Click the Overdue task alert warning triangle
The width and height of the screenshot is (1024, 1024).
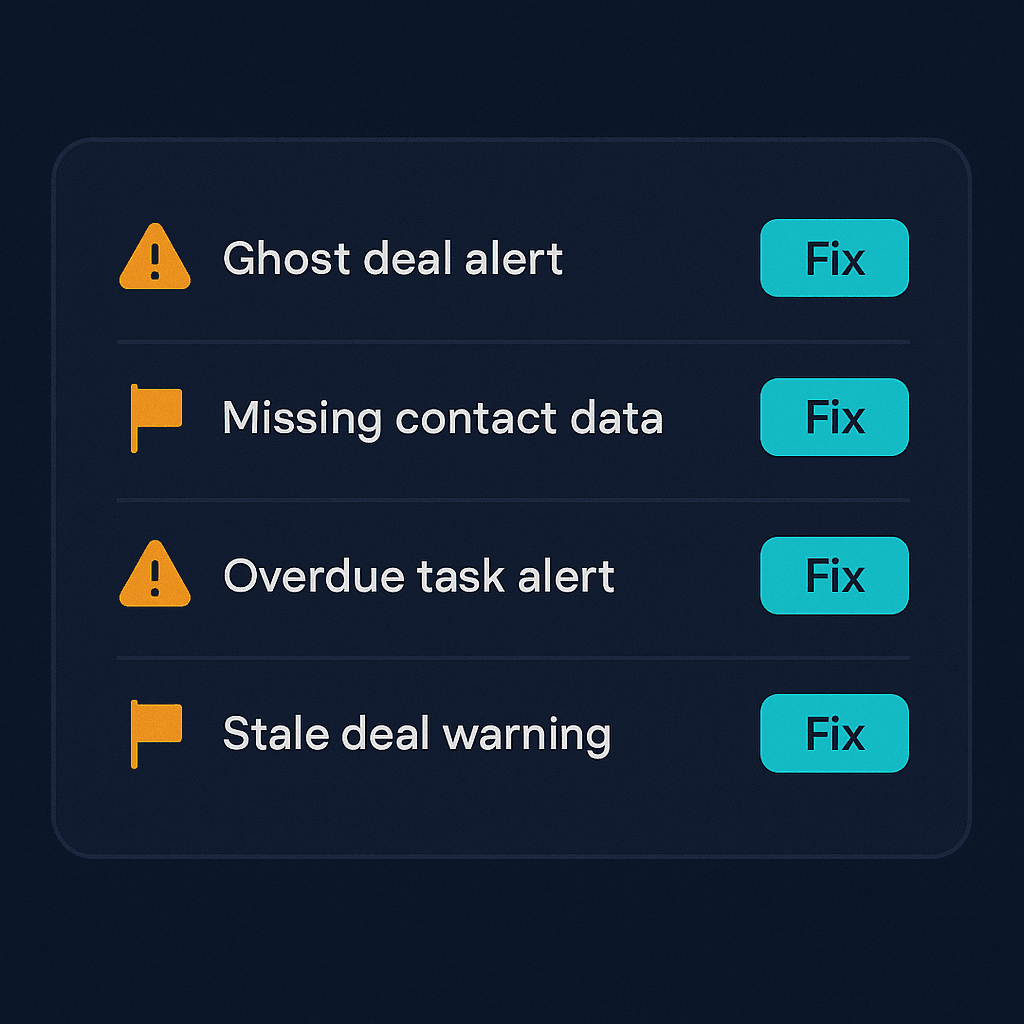(x=154, y=577)
